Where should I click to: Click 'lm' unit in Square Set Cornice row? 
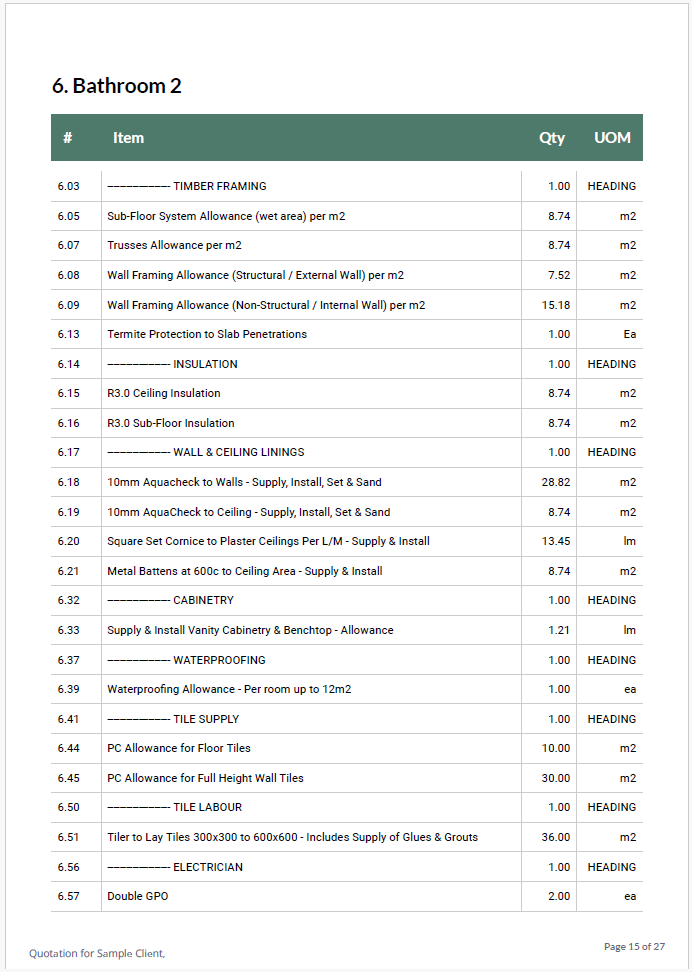pyautogui.click(x=630, y=541)
